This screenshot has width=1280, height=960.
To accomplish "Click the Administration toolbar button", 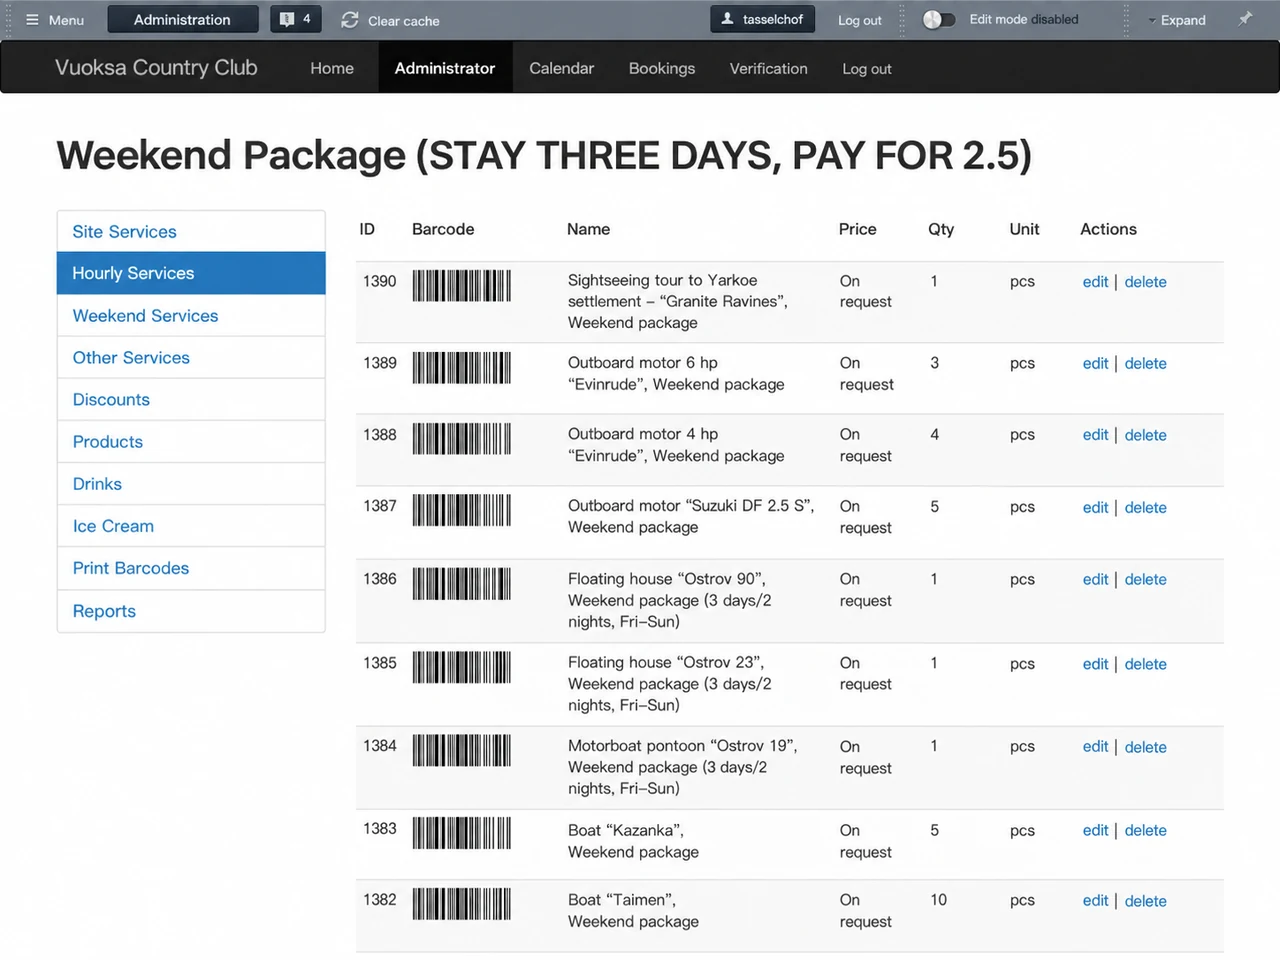I will [182, 19].
